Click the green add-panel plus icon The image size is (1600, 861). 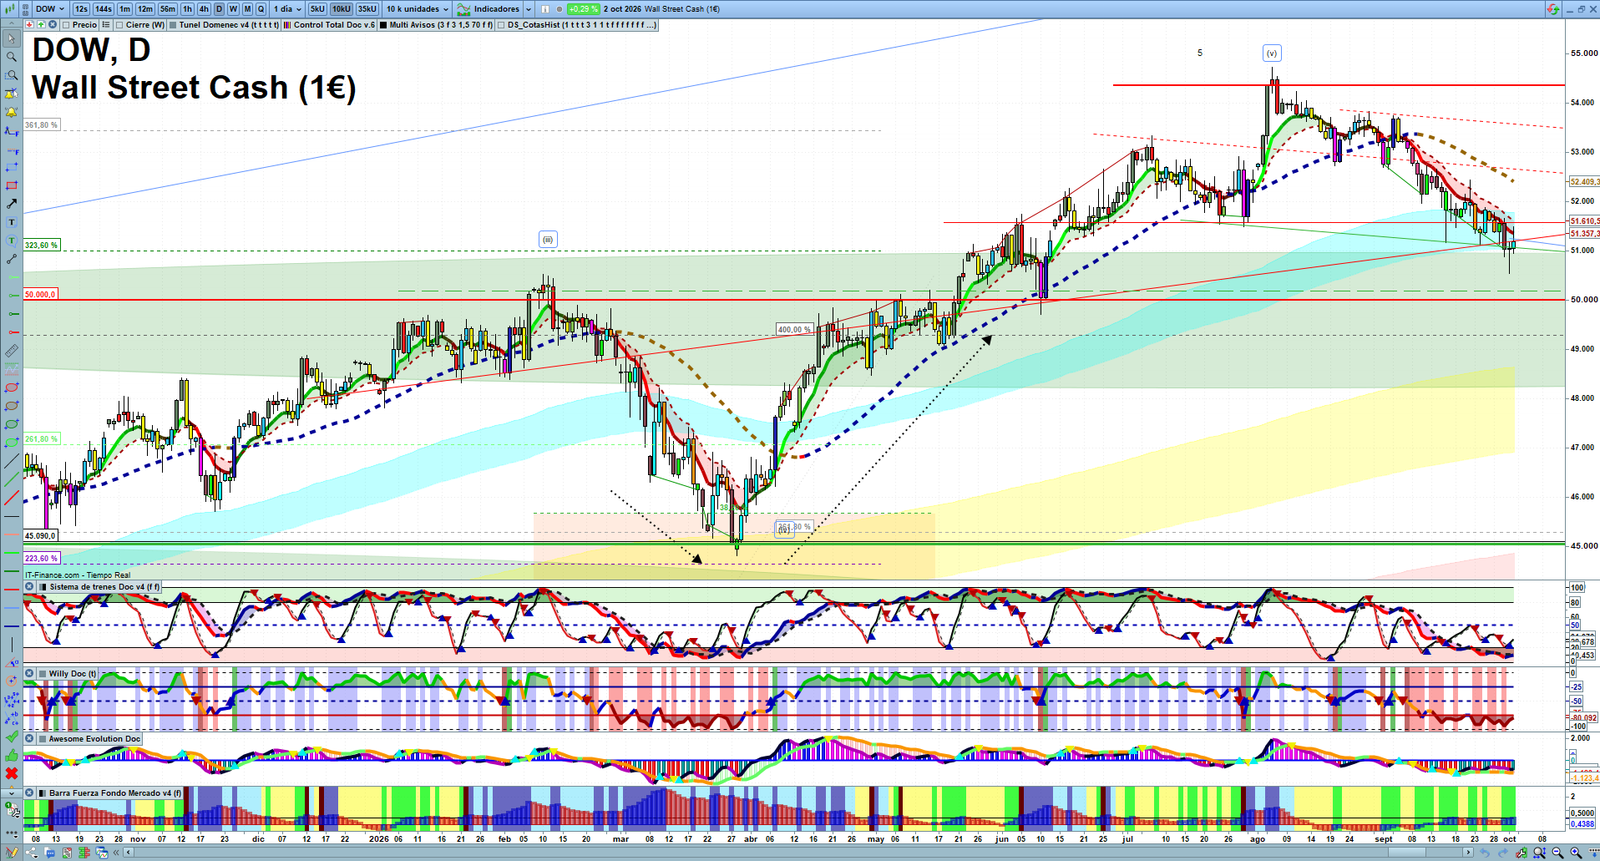tap(41, 25)
